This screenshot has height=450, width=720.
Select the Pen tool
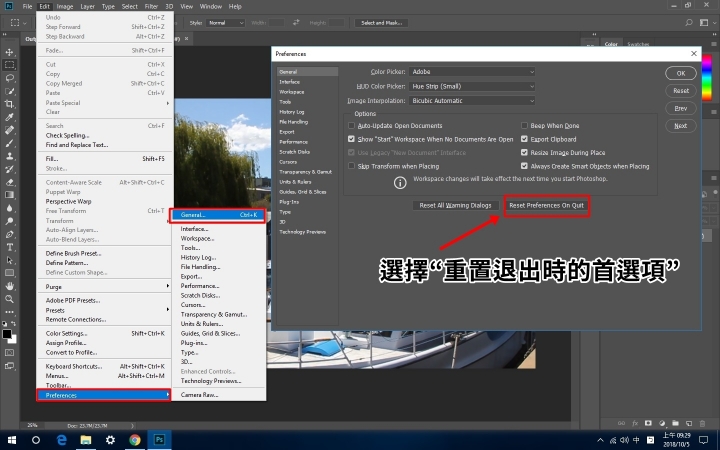9,234
